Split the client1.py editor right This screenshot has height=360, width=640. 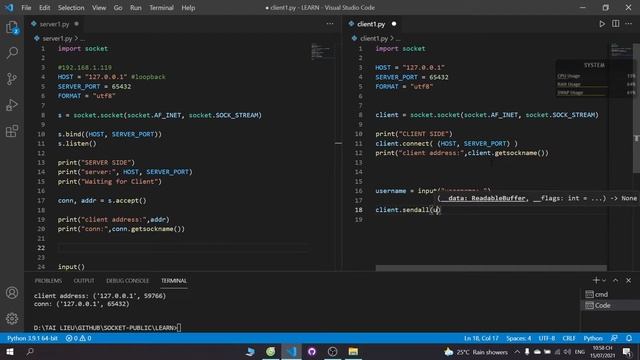[x=616, y=24]
